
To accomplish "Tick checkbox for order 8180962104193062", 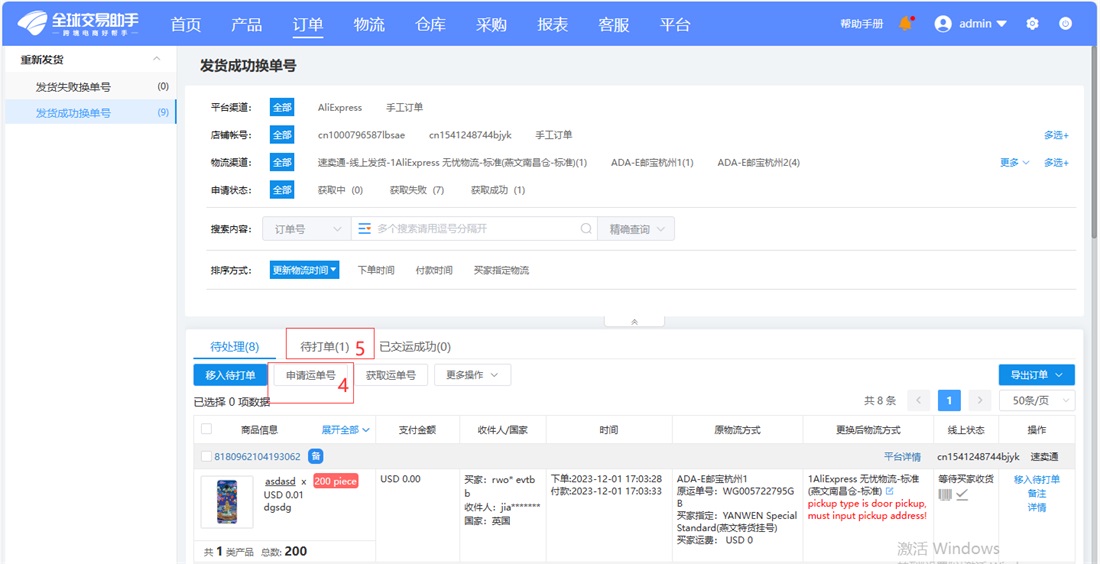I will (x=206, y=457).
